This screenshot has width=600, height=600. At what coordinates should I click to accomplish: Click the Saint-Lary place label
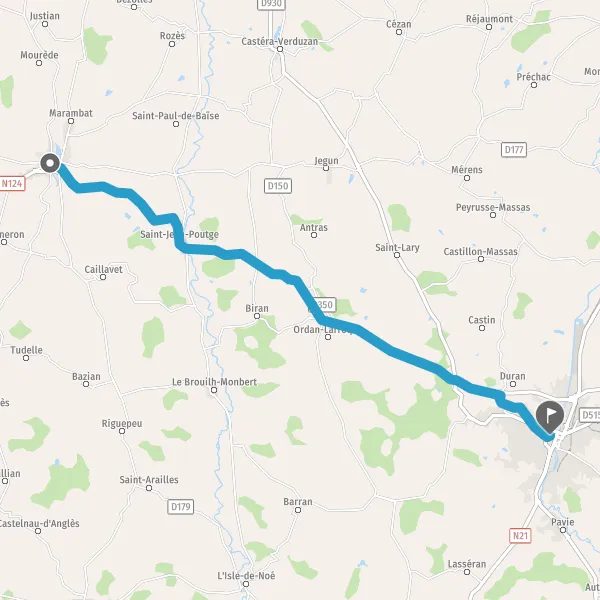tap(397, 248)
